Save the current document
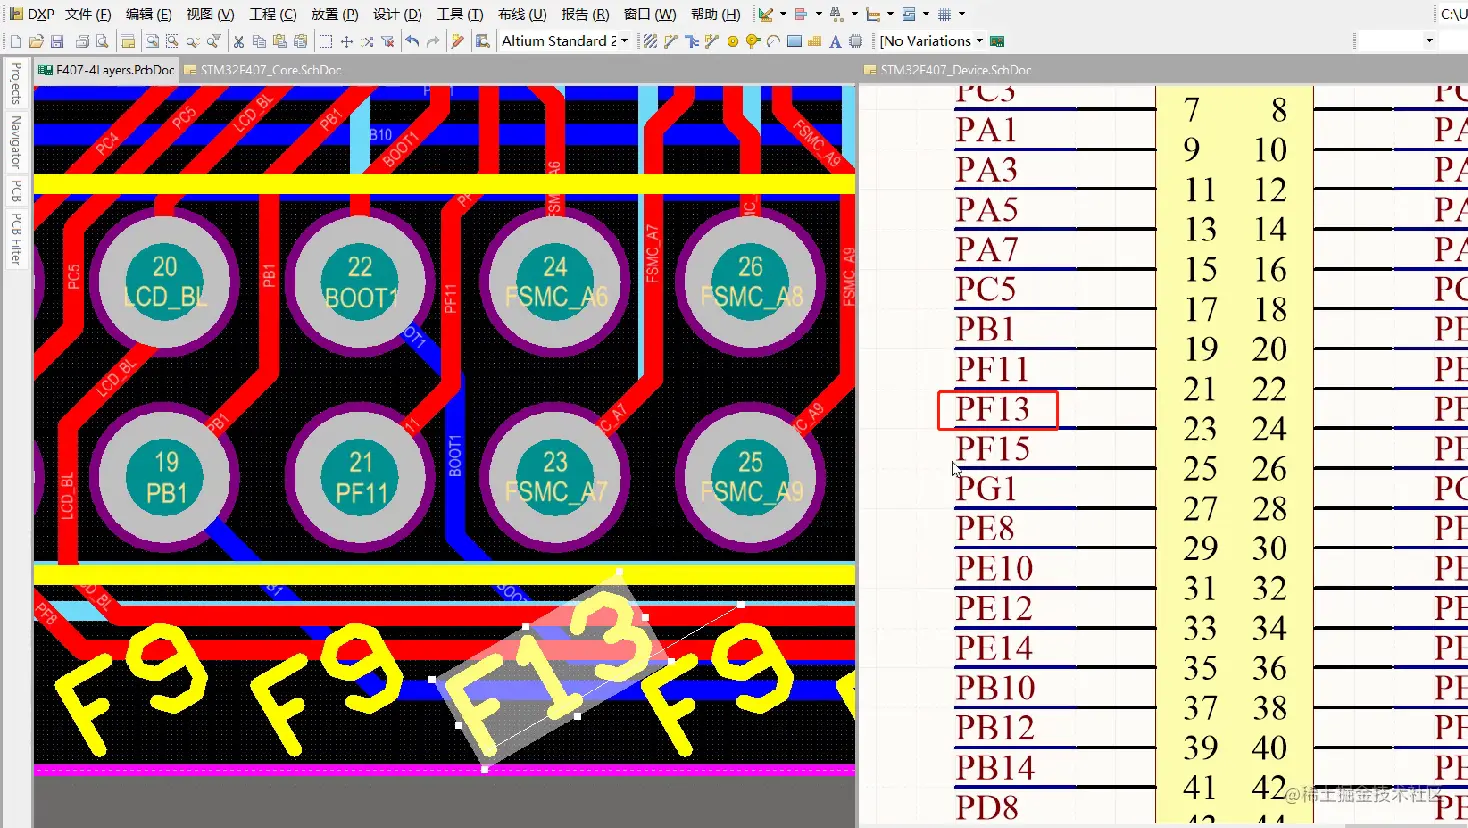The width and height of the screenshot is (1468, 828). (x=57, y=41)
